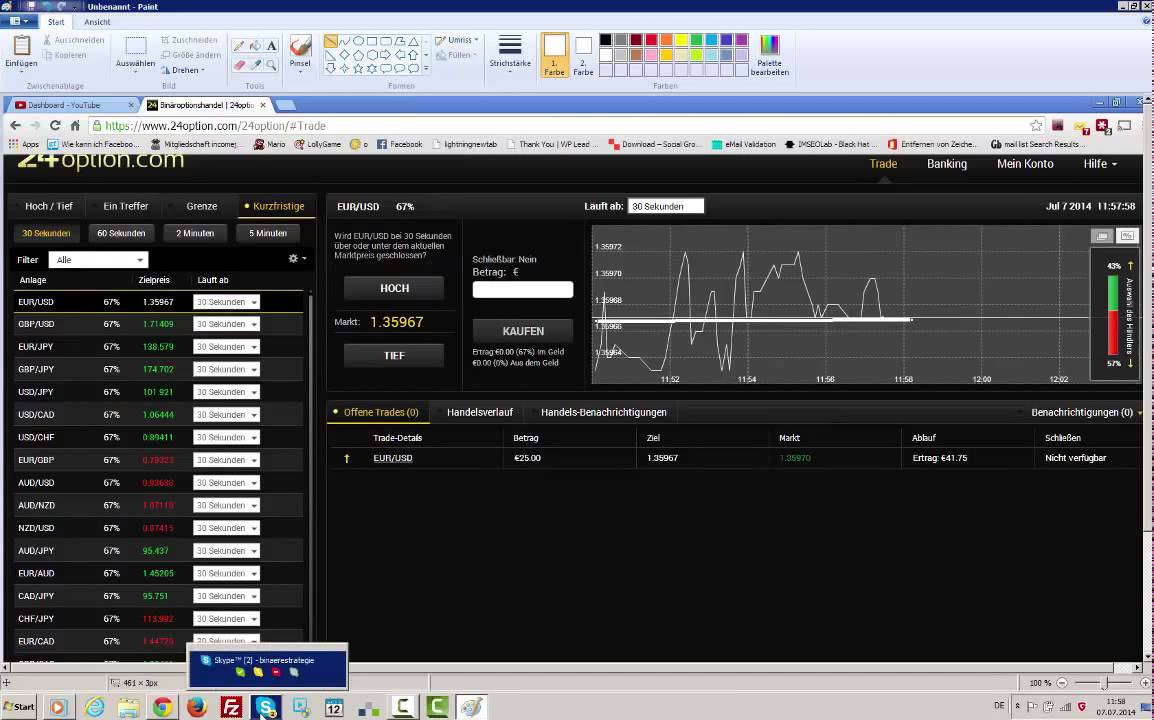Image resolution: width=1154 pixels, height=720 pixels.
Task: Switch to the Ansicht ribbon tab
Action: [96, 22]
